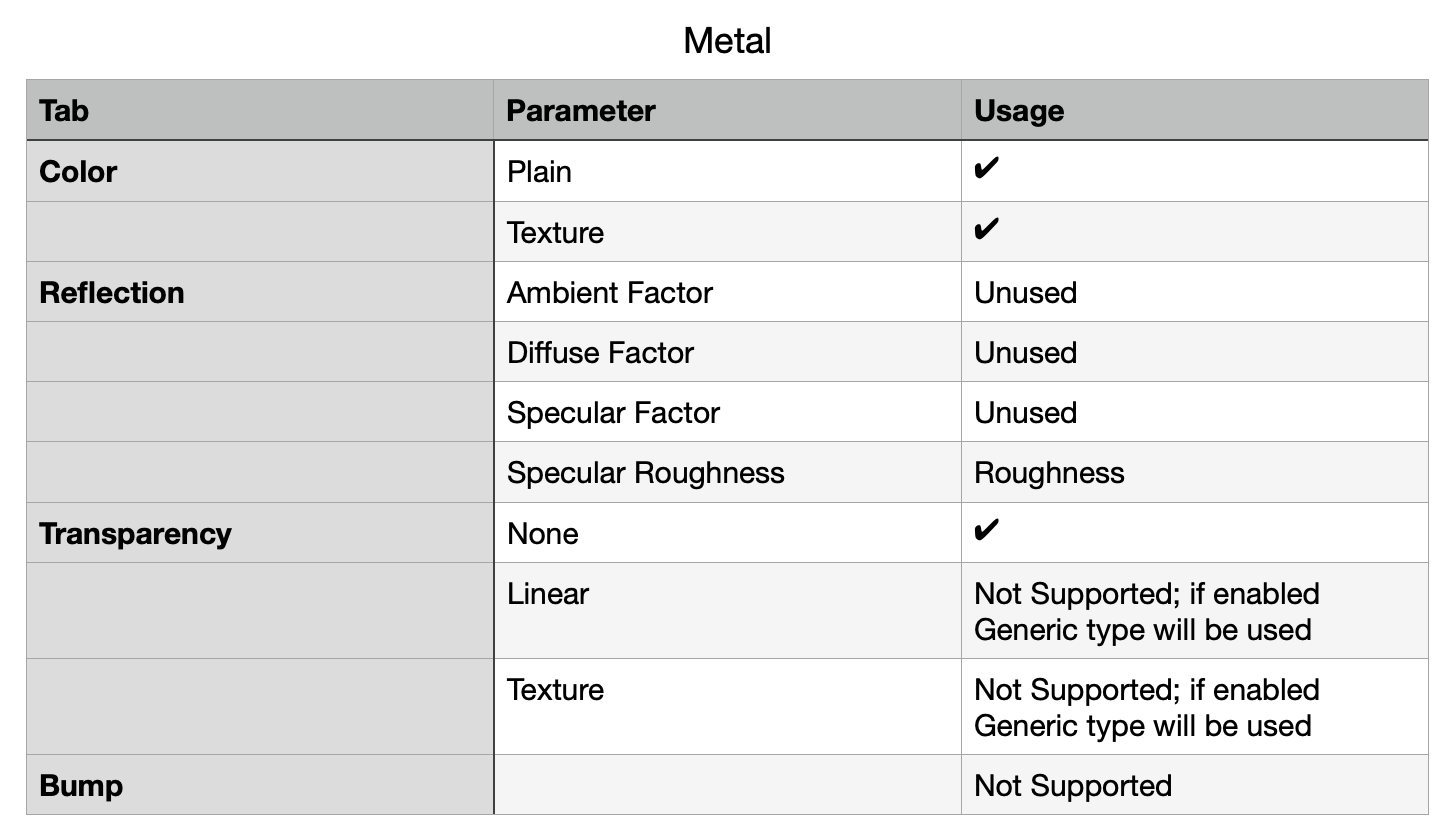1454x840 pixels.
Task: Click the Roughness usage cell
Action: (1195, 472)
